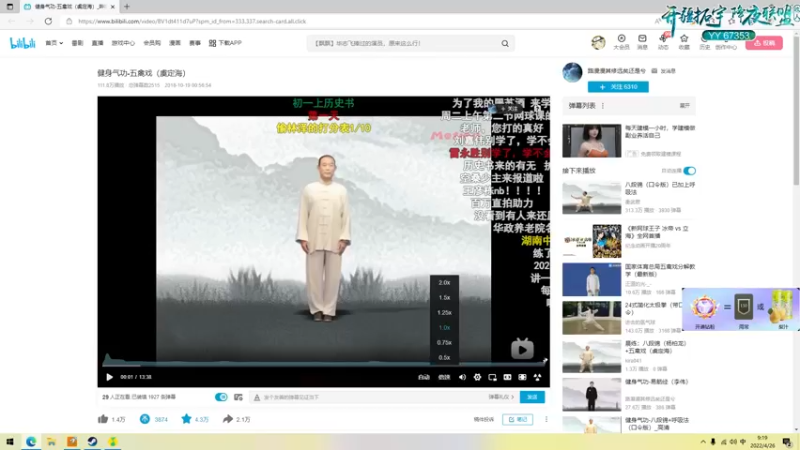Open 弹幕列表 three-dot options
This screenshot has width=800, height=450.
tap(603, 106)
